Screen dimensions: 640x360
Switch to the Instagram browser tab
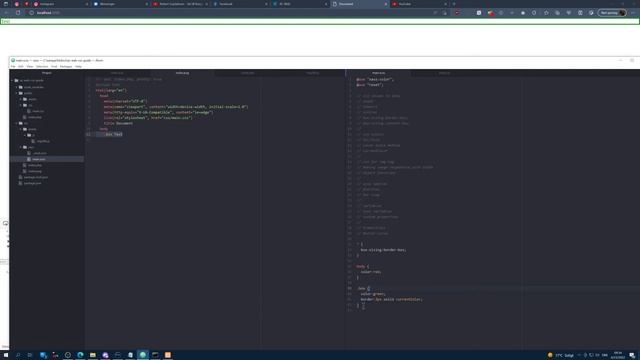click(x=60, y=4)
